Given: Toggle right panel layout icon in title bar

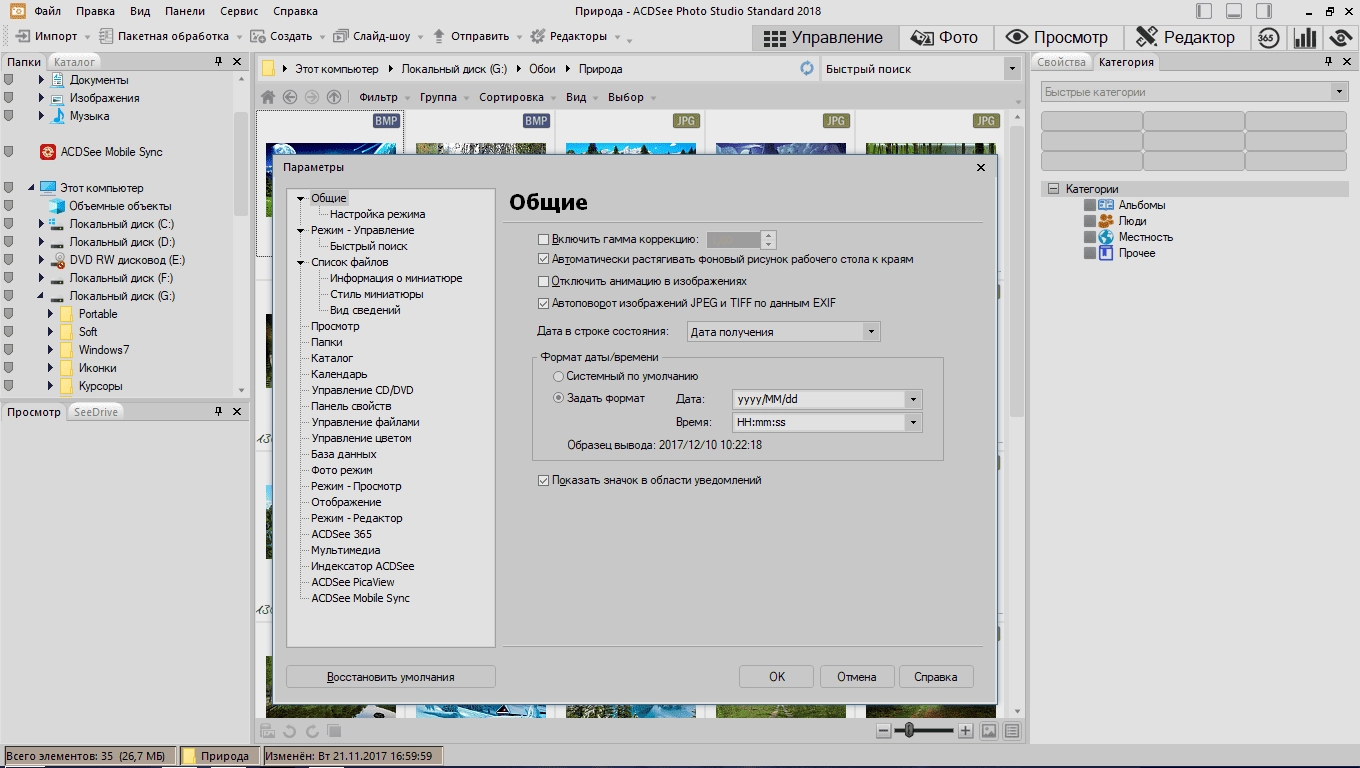Looking at the screenshot, I should tap(1264, 11).
